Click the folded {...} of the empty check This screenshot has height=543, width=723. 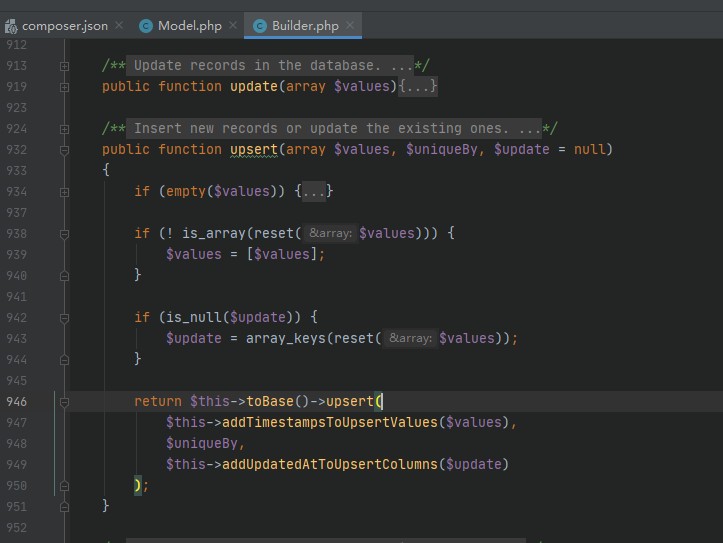[314, 191]
